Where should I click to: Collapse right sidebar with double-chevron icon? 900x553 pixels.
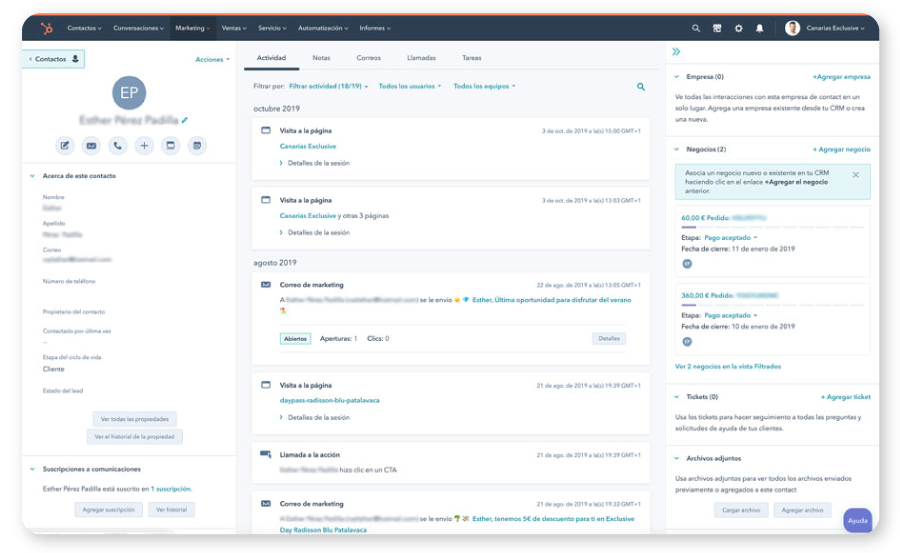[676, 52]
